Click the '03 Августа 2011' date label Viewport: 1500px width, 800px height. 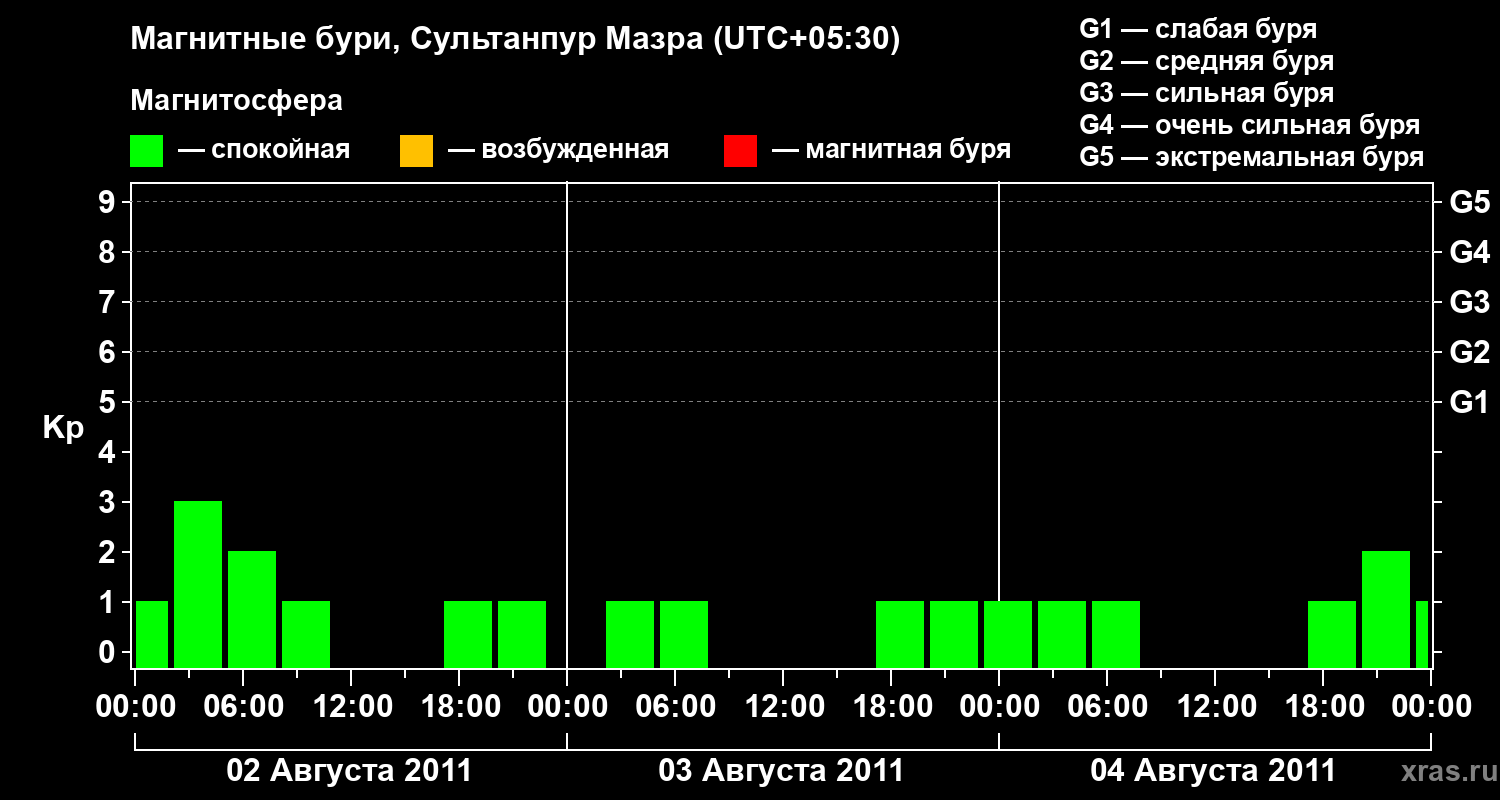click(781, 771)
